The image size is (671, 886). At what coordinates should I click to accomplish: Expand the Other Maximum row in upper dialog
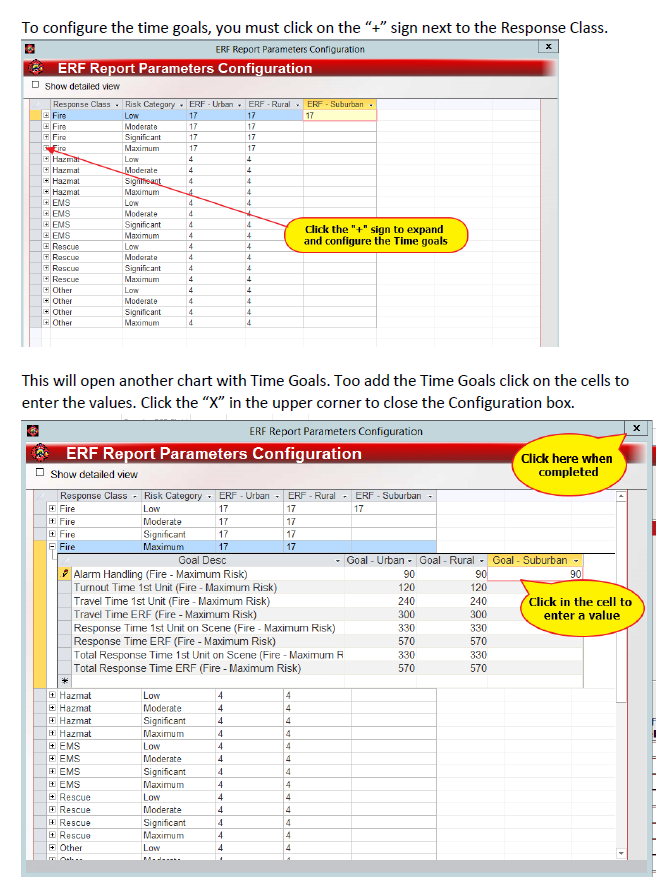47,323
